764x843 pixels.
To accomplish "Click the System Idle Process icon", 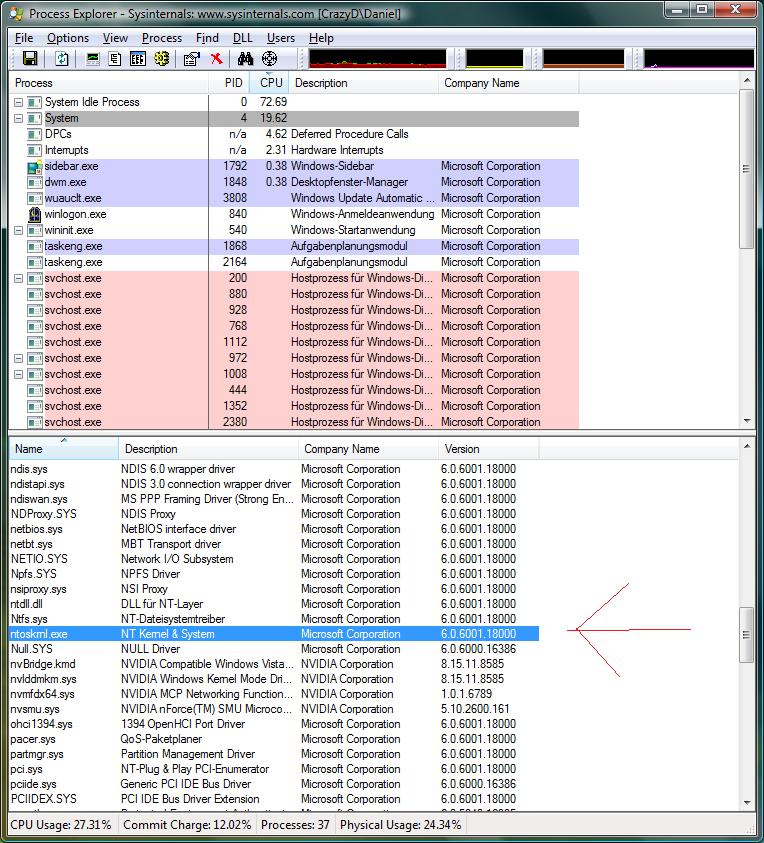I will tap(34, 102).
